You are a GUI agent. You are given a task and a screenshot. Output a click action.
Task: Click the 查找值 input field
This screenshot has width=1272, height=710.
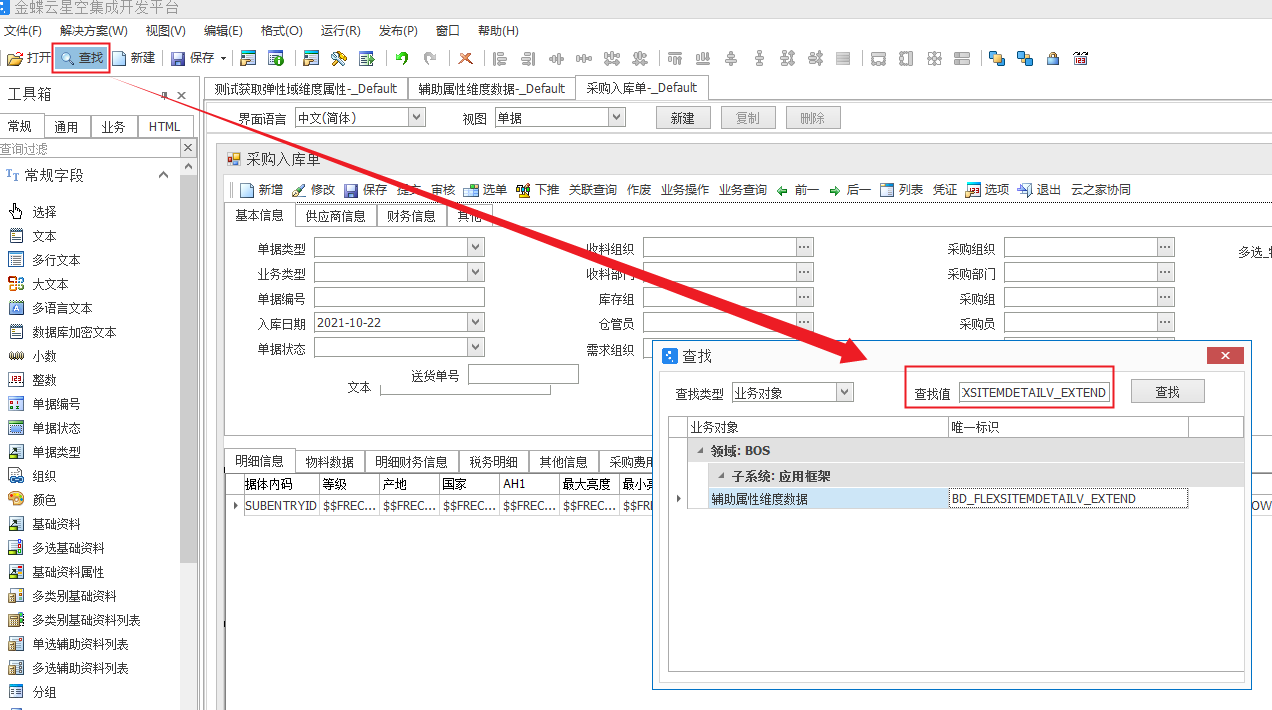(1034, 393)
